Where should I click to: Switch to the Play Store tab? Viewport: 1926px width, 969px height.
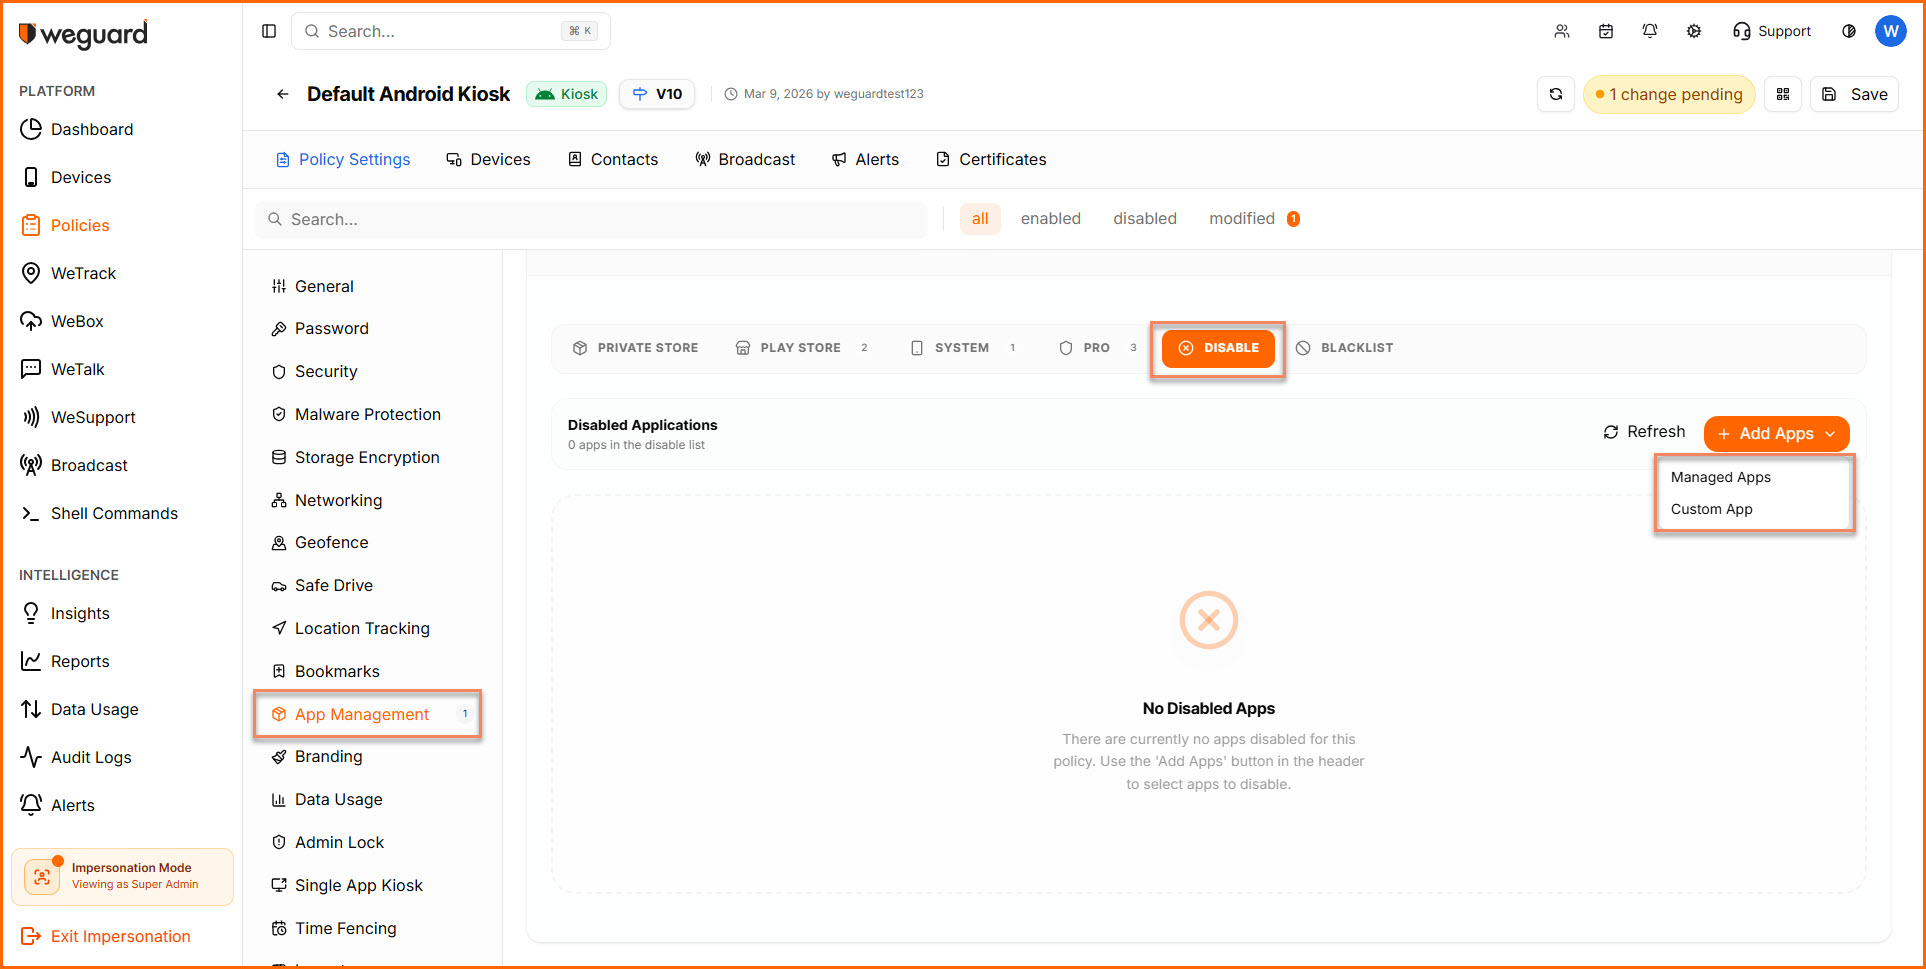click(800, 348)
